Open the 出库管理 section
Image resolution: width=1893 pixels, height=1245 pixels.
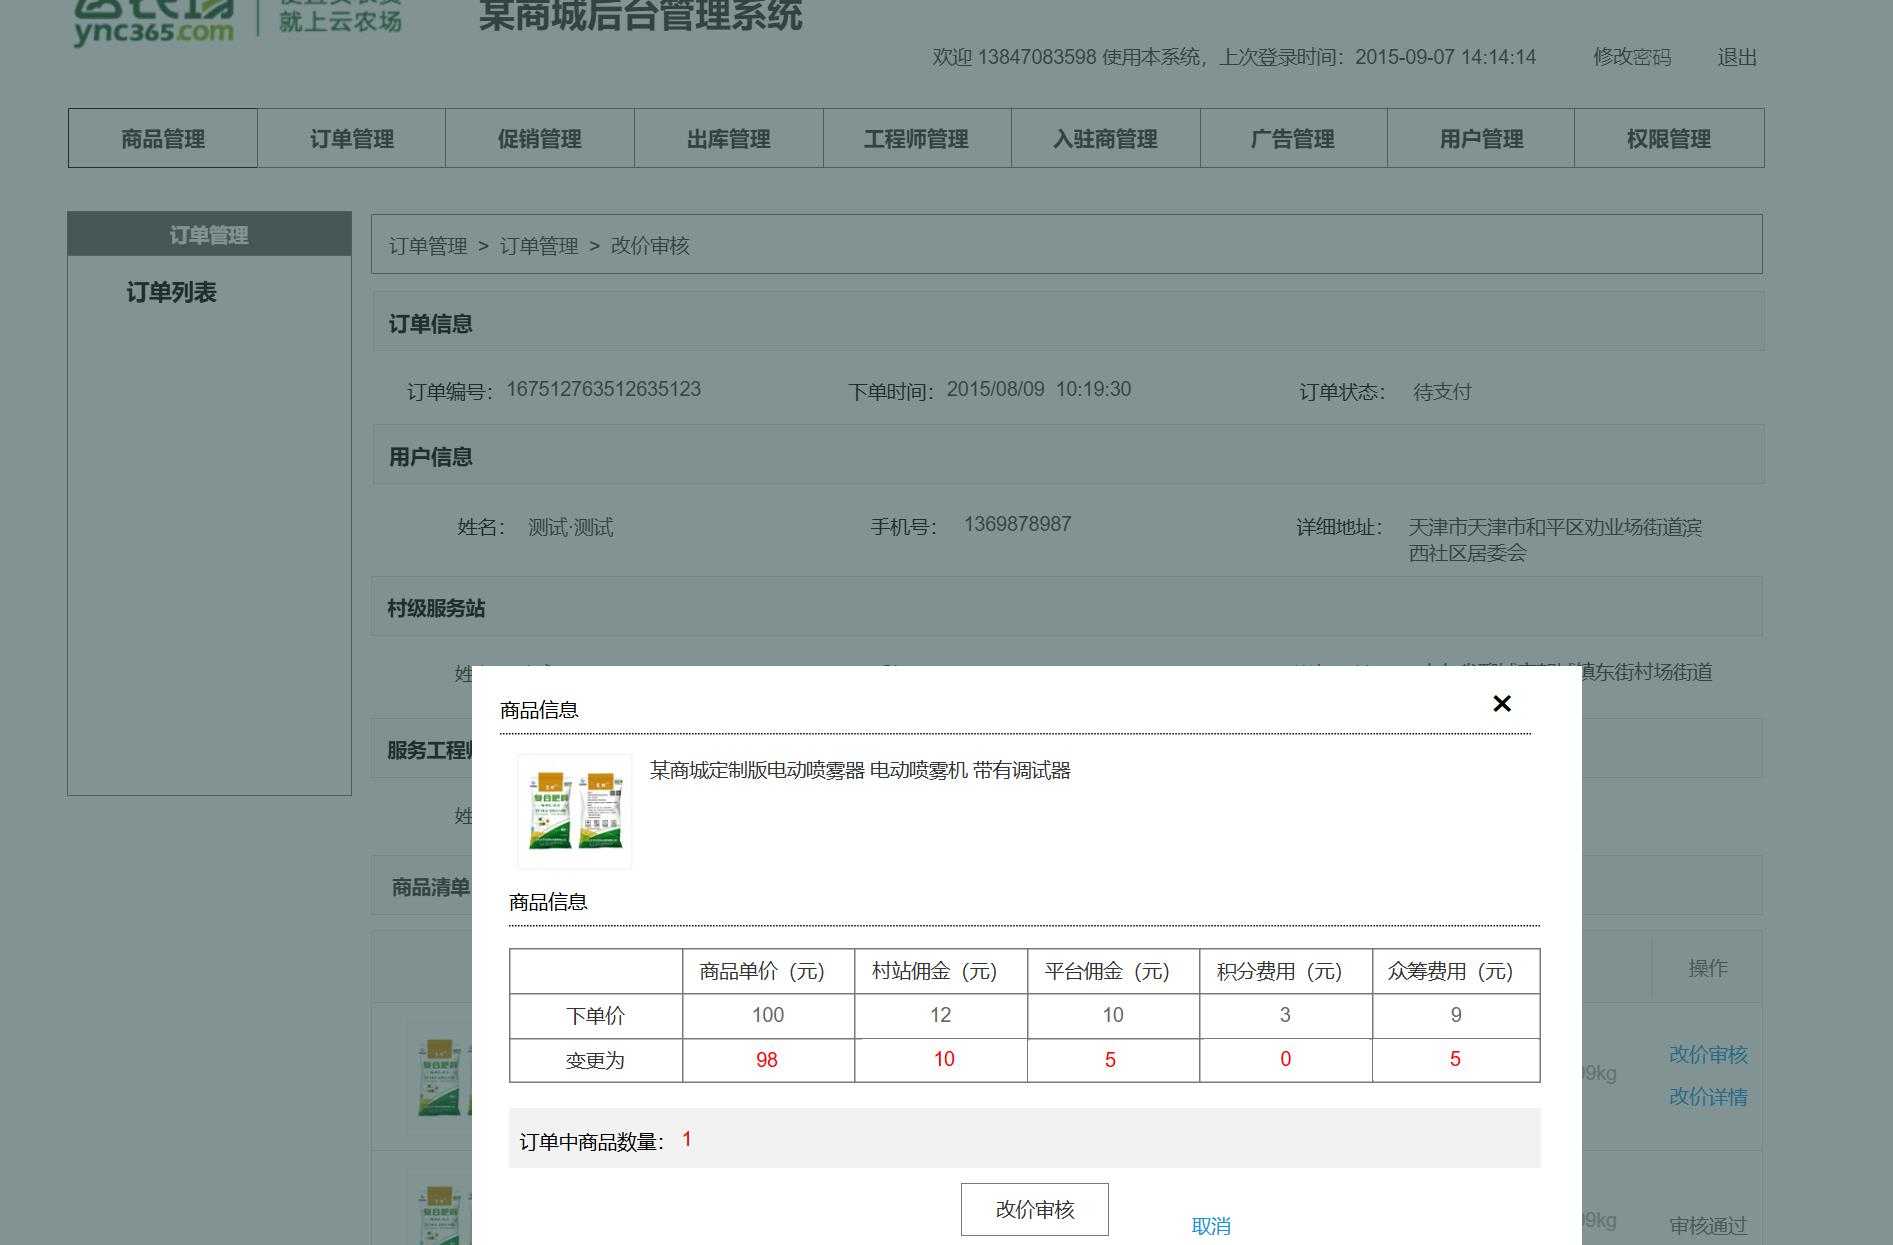pos(727,138)
